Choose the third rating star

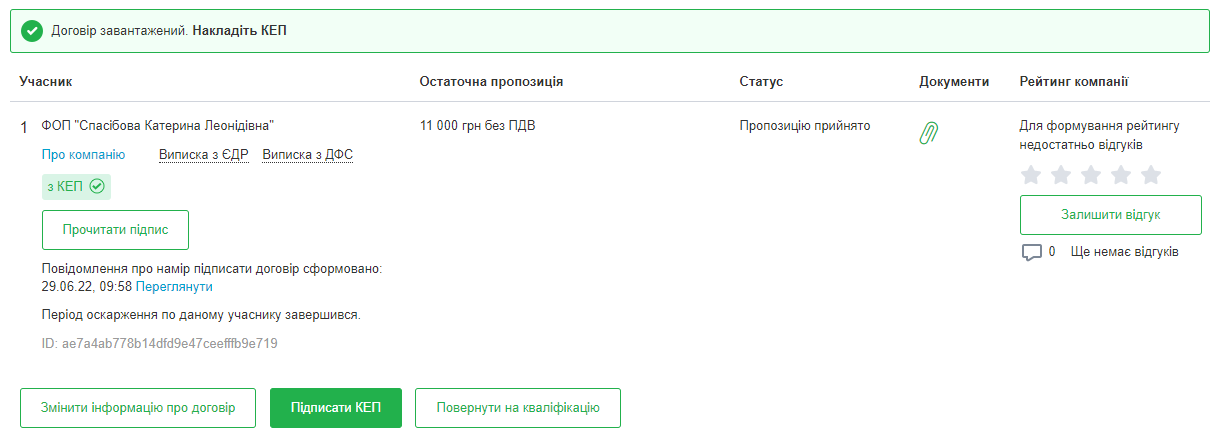click(1091, 176)
